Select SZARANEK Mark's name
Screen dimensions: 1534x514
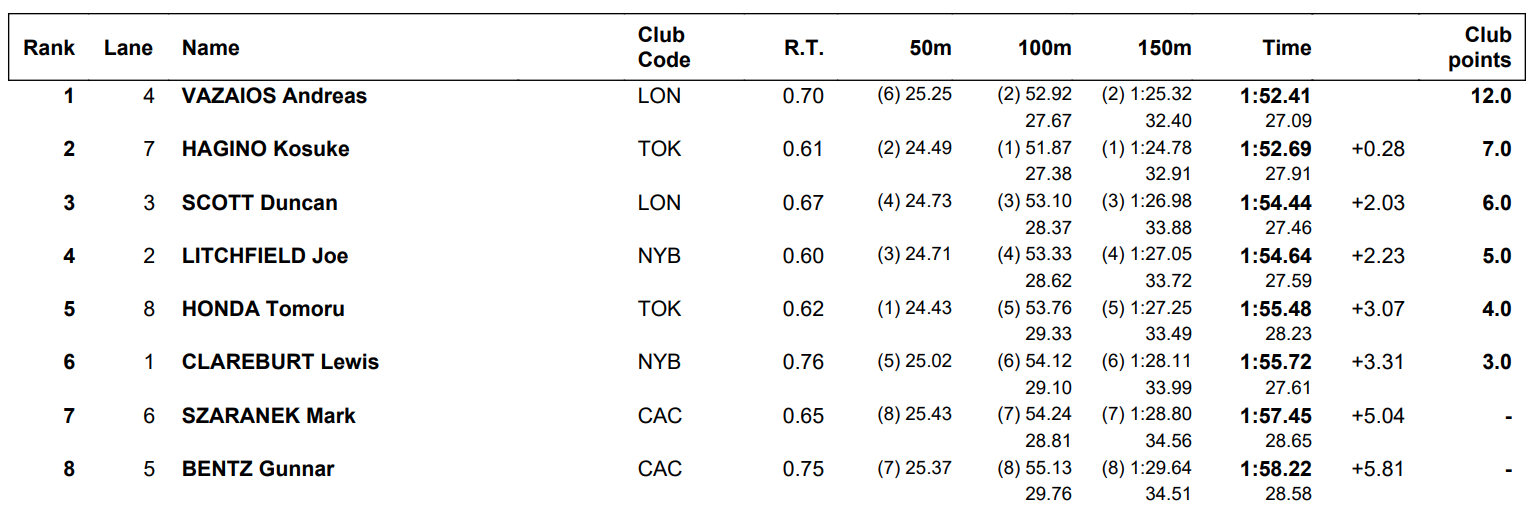pos(268,416)
